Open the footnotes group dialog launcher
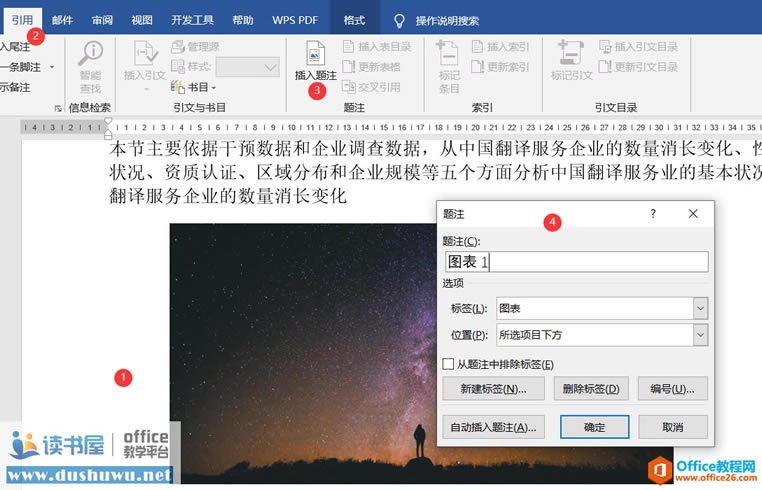 coord(58,108)
